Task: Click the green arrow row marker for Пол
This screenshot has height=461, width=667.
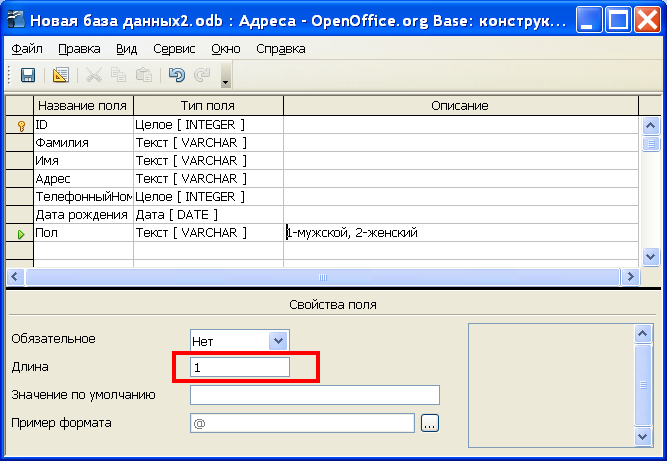Action: (x=20, y=233)
